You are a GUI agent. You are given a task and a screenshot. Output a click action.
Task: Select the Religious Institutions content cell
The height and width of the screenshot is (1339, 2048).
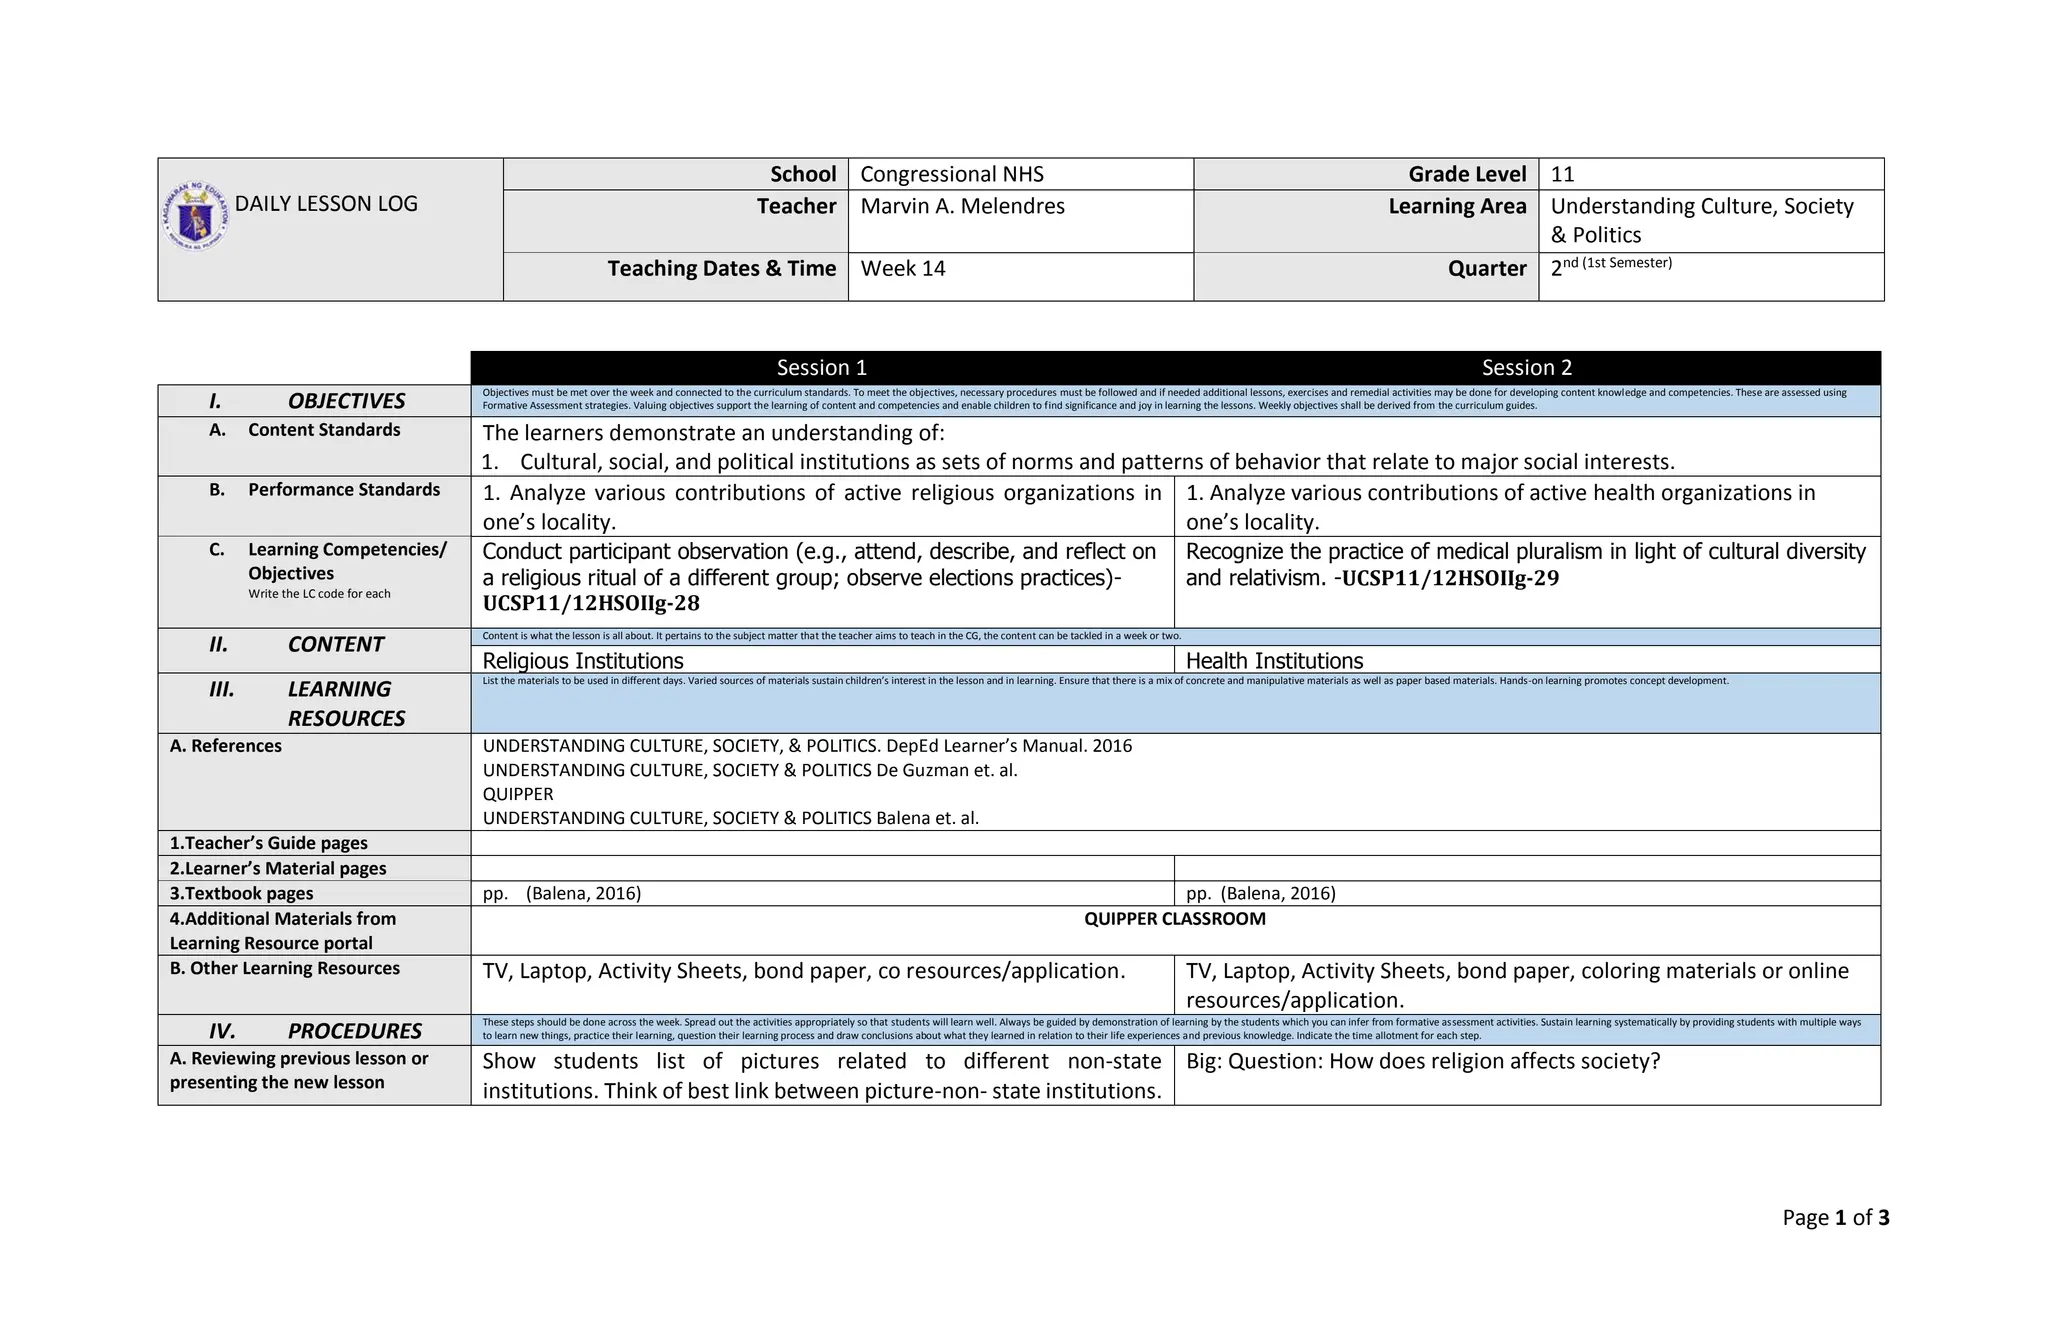583,661
